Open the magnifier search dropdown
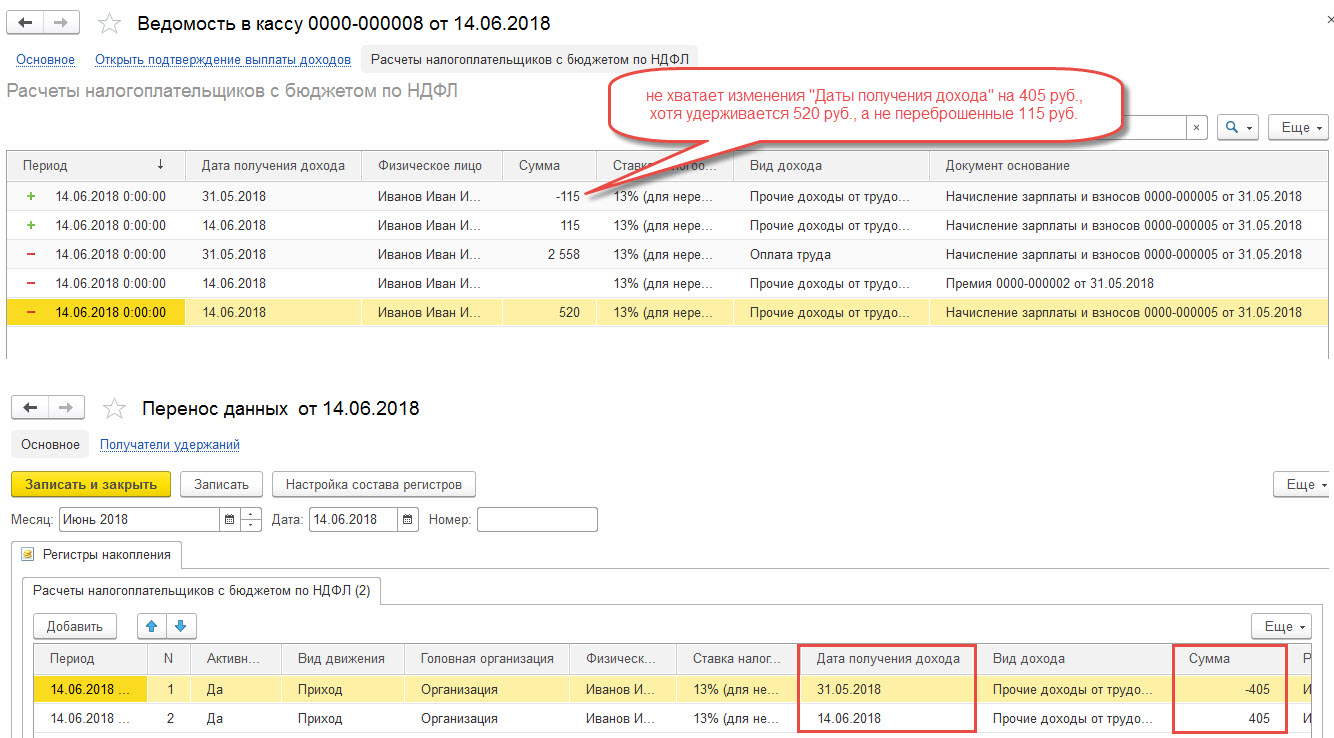Screen dimensions: 1334x738 tap(1237, 127)
